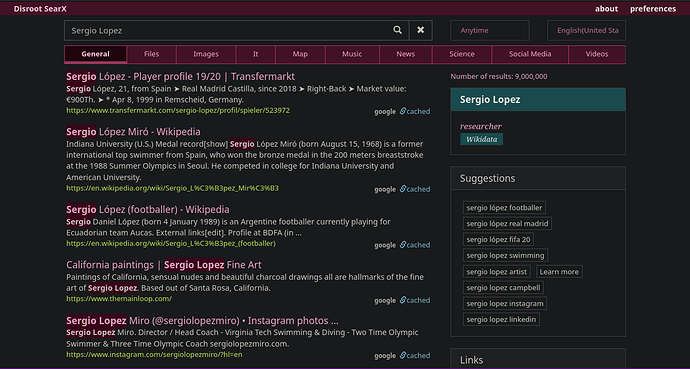The image size is (690, 369).
Task: Switch to the Music tab
Action: pos(352,54)
